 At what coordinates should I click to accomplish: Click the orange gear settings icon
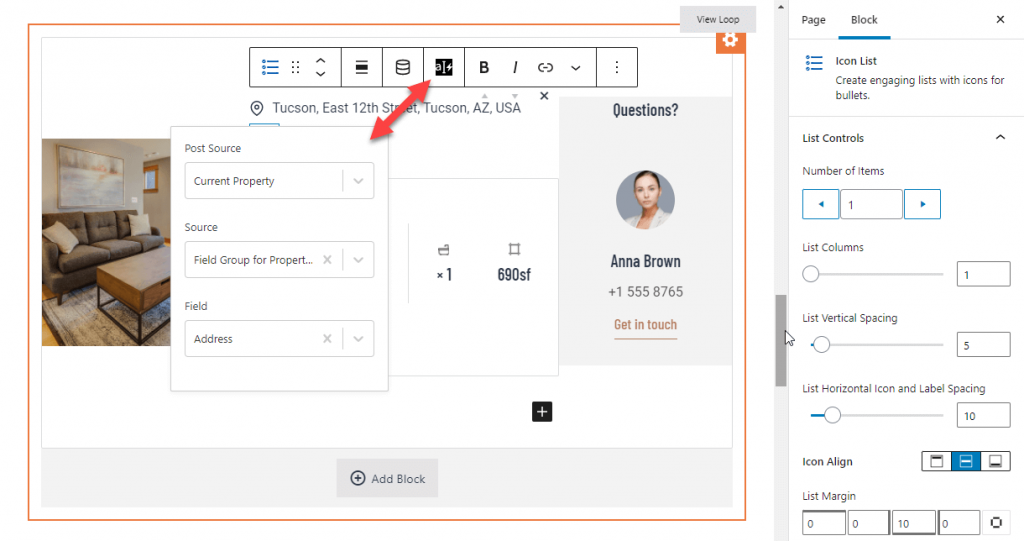[x=730, y=40]
